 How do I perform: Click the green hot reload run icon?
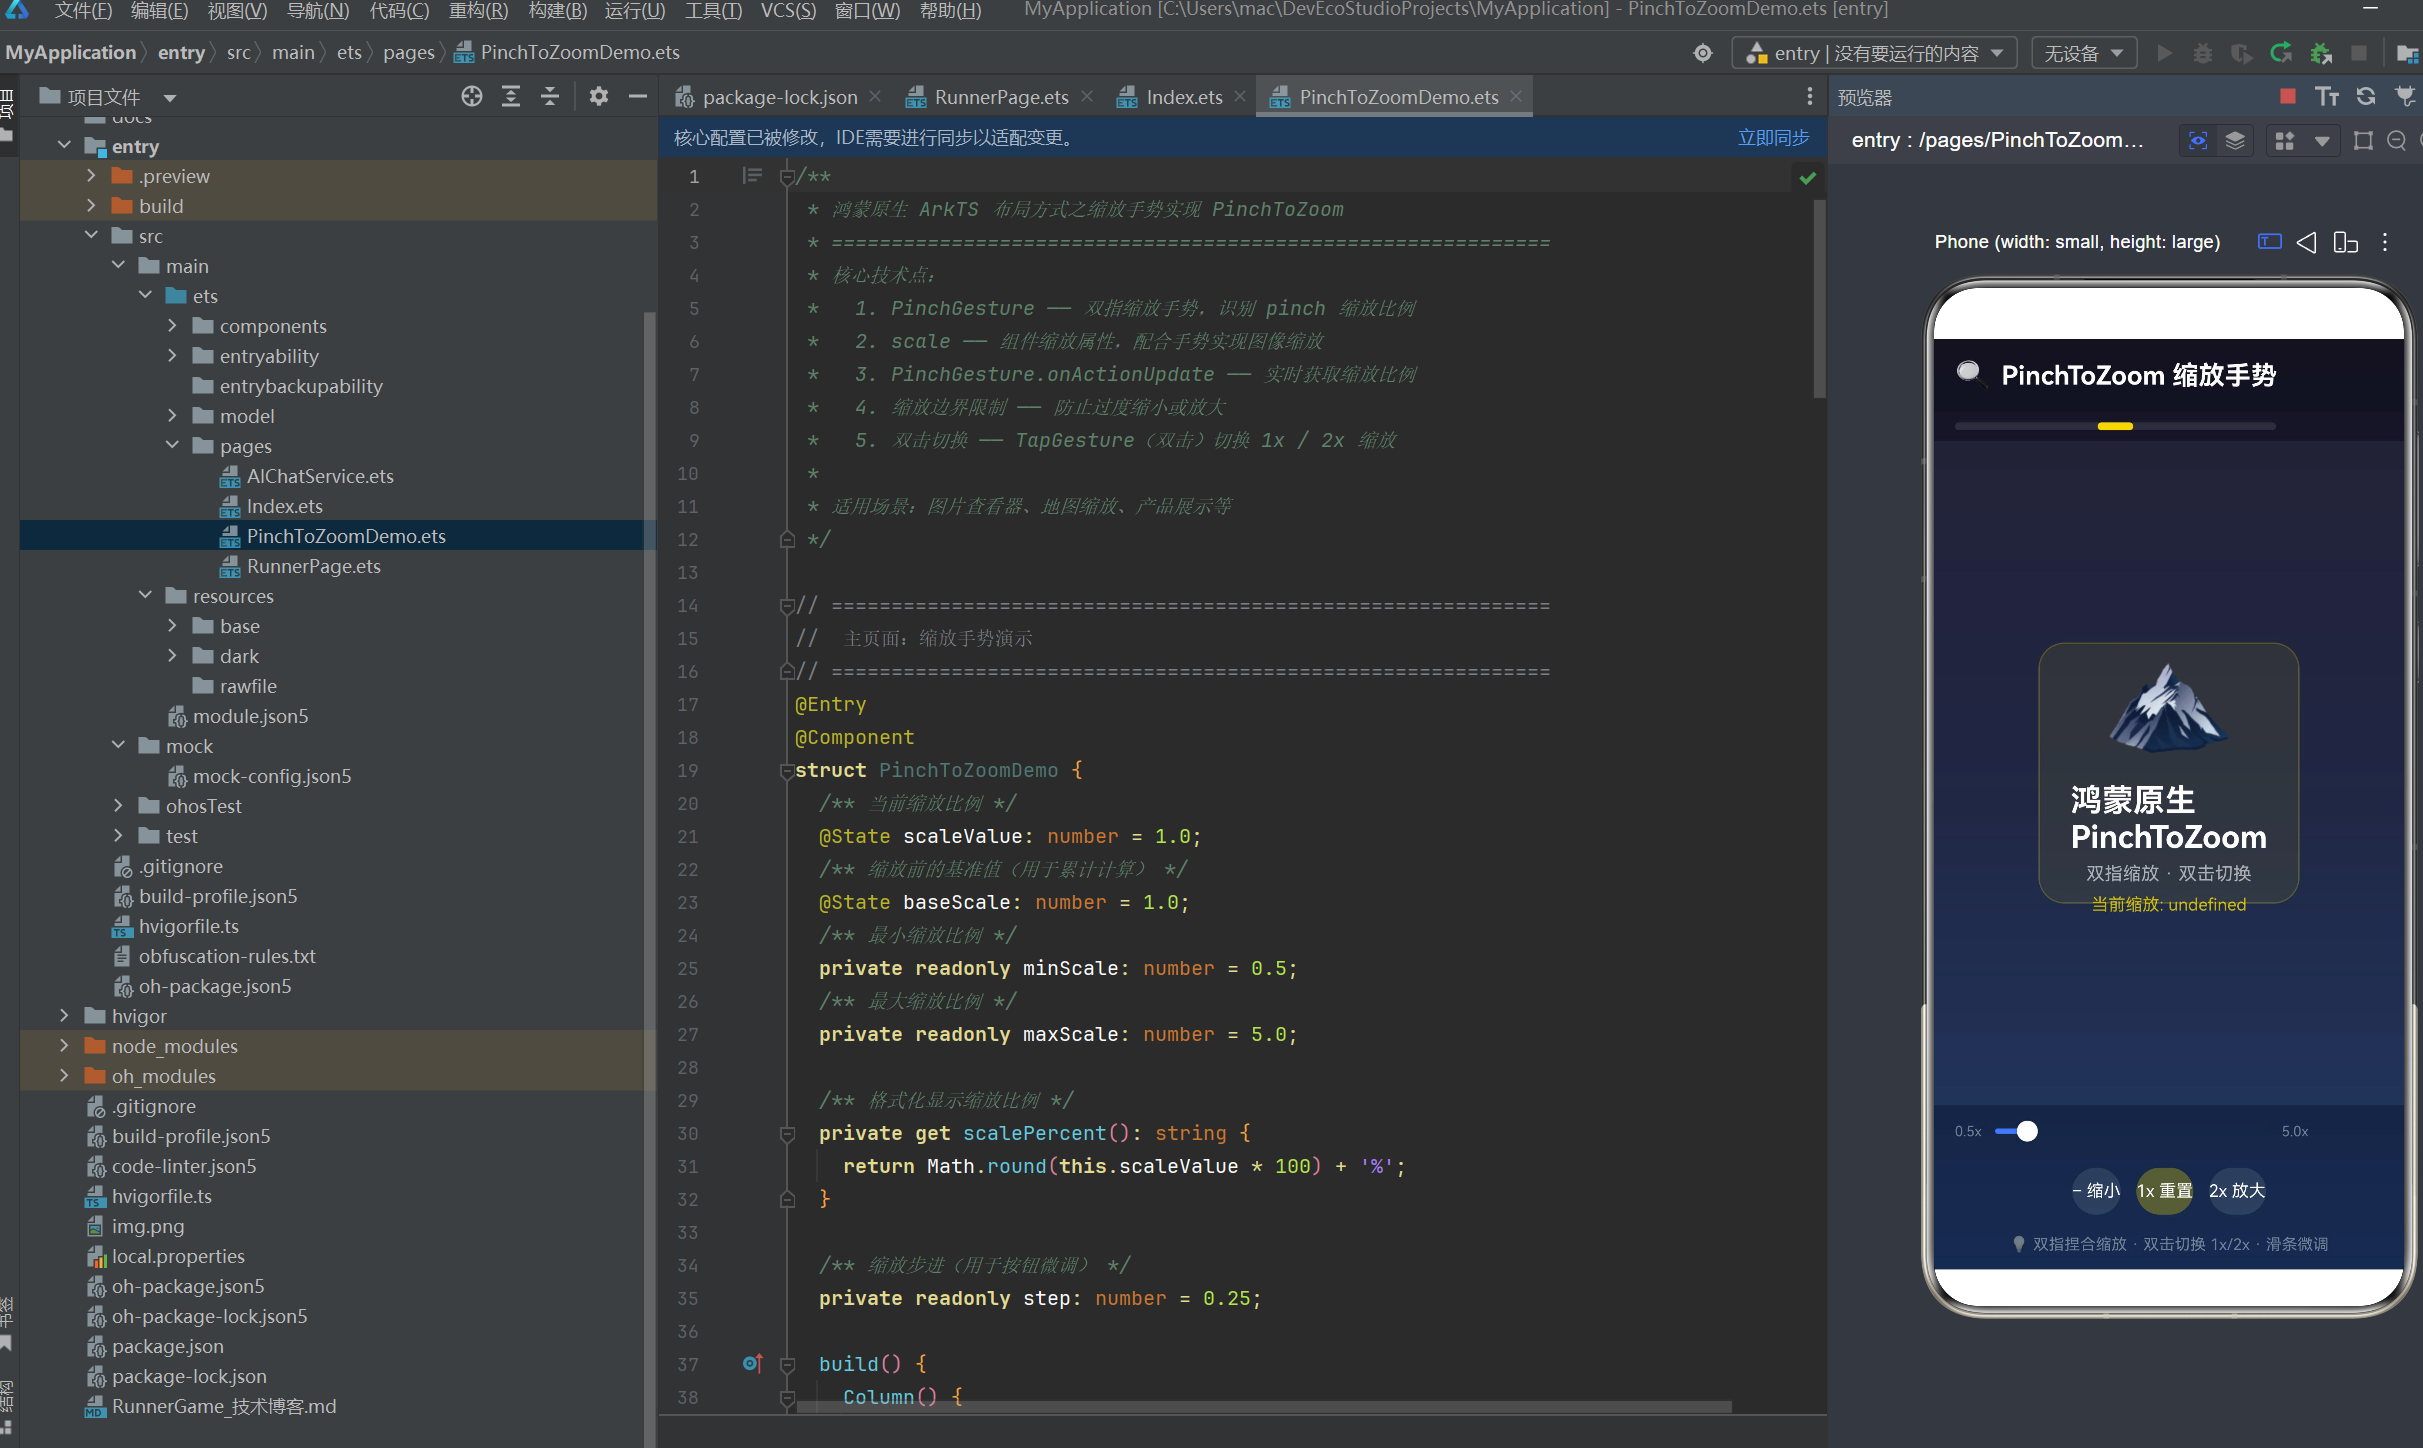pyautogui.click(x=2281, y=53)
